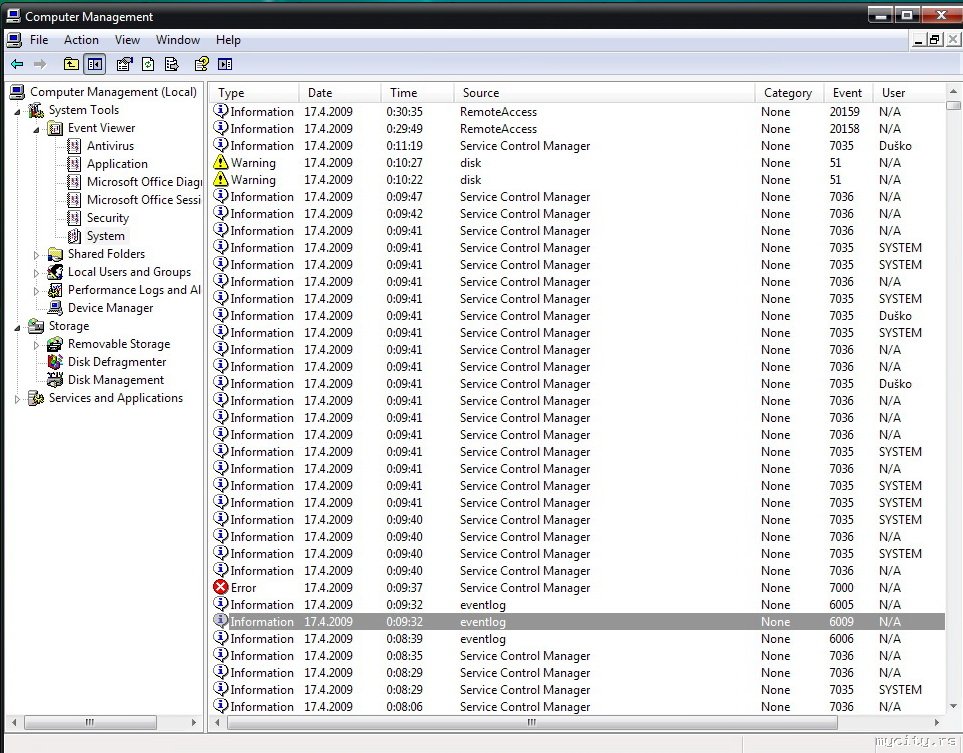This screenshot has width=963, height=753.
Task: Open Device Manager in the tree
Action: pyautogui.click(x=110, y=308)
